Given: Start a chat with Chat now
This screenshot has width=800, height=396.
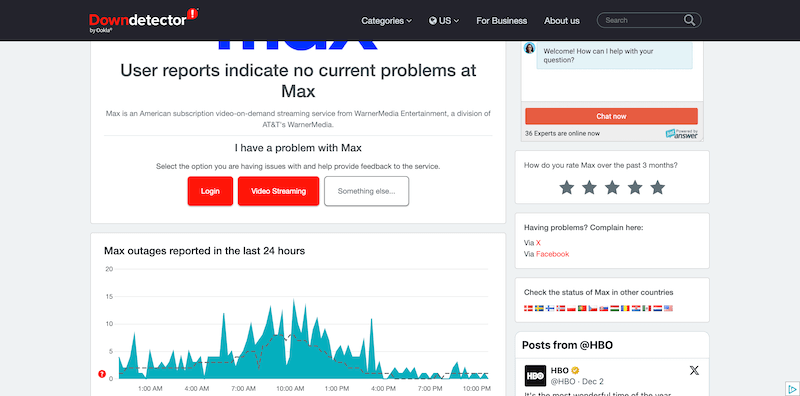Looking at the screenshot, I should pos(611,116).
